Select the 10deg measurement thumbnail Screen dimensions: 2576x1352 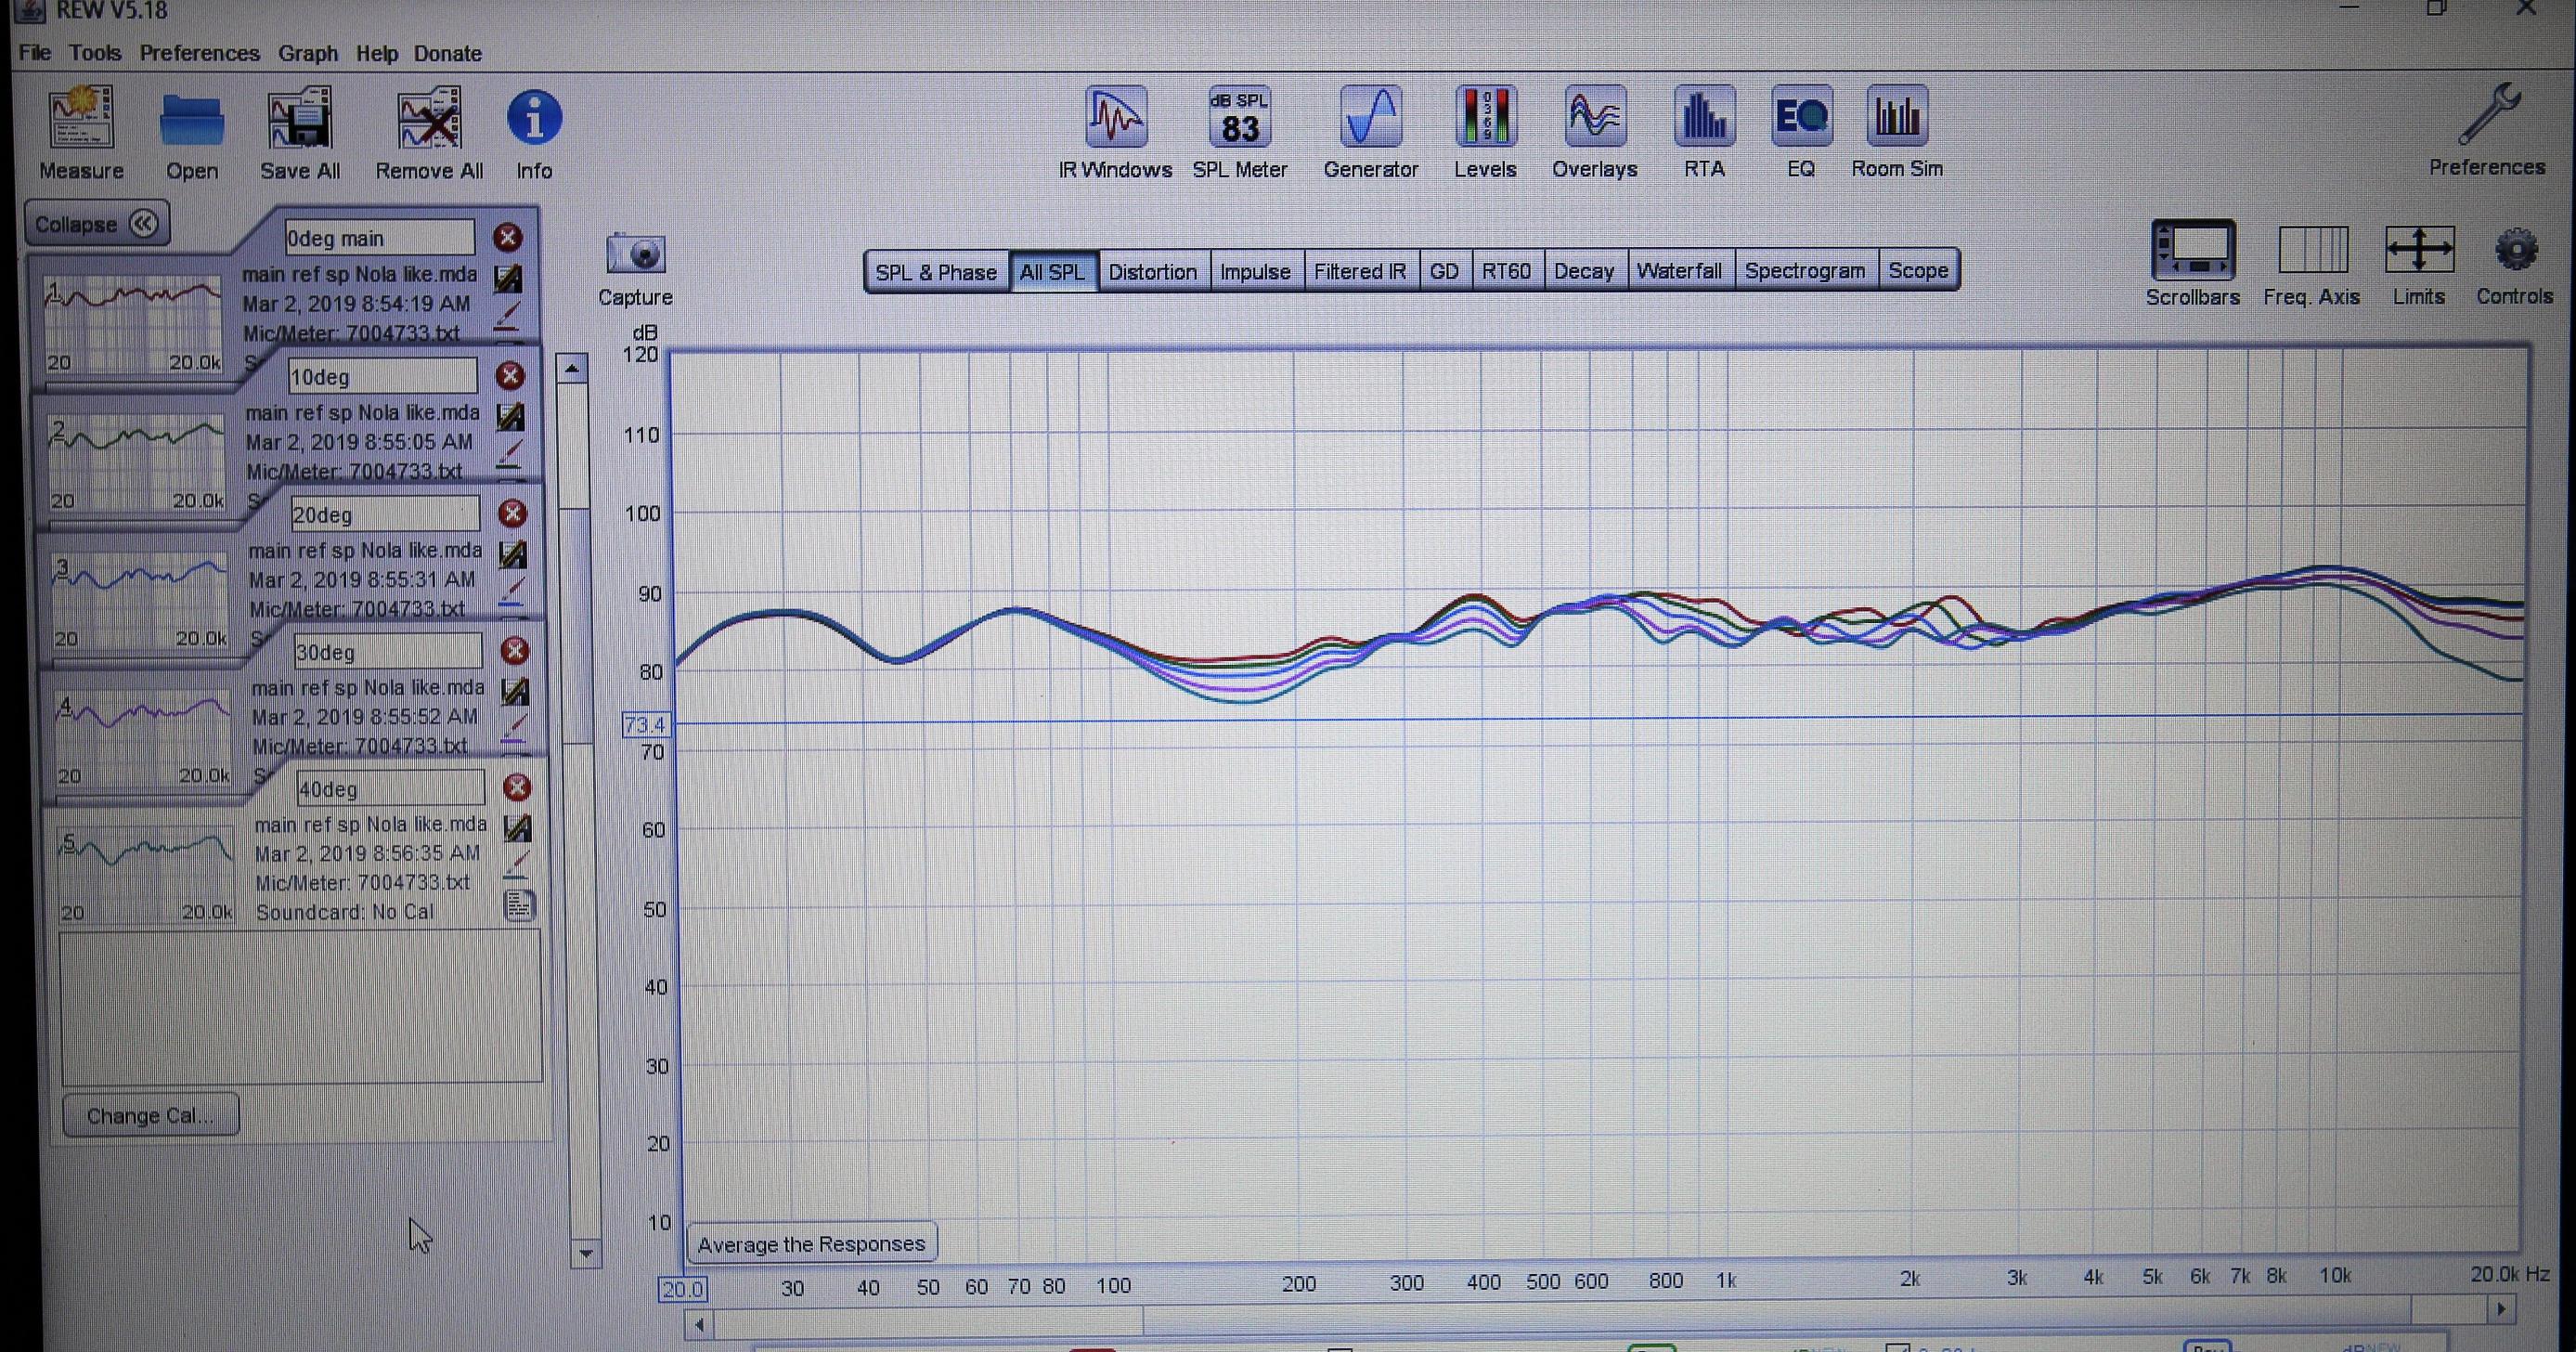coord(137,462)
